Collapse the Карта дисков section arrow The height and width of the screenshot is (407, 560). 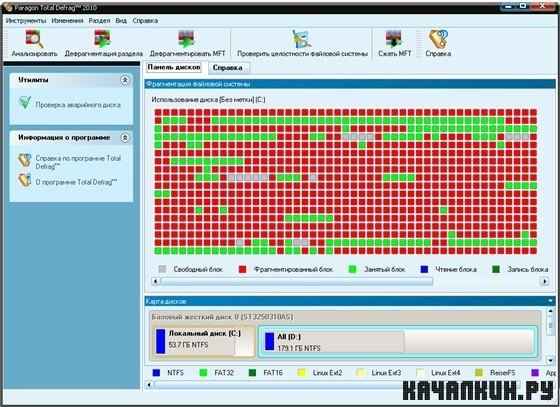coord(550,301)
